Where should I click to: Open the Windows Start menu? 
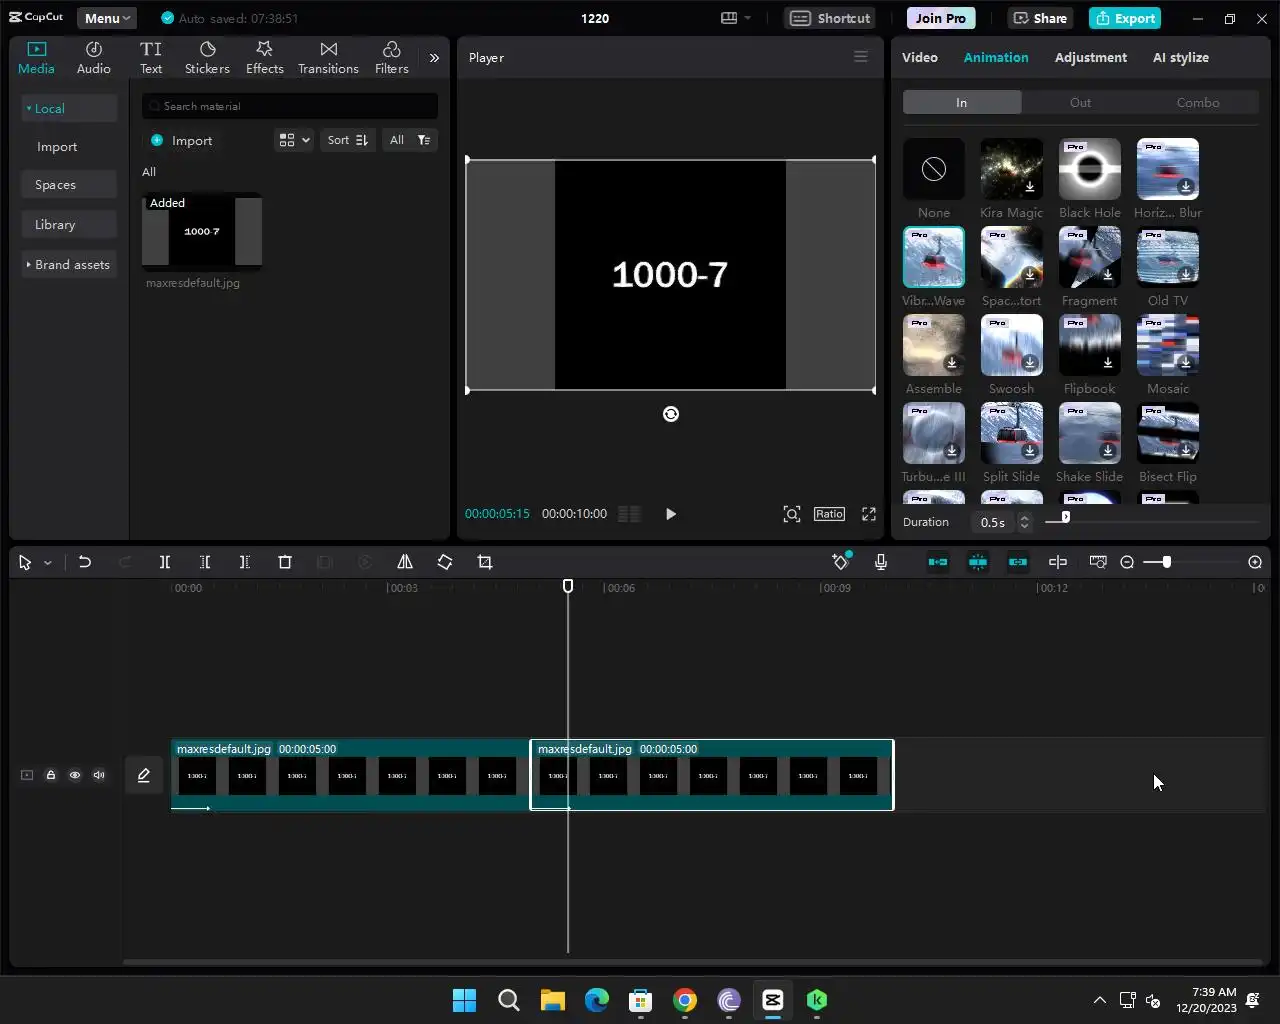click(464, 1000)
